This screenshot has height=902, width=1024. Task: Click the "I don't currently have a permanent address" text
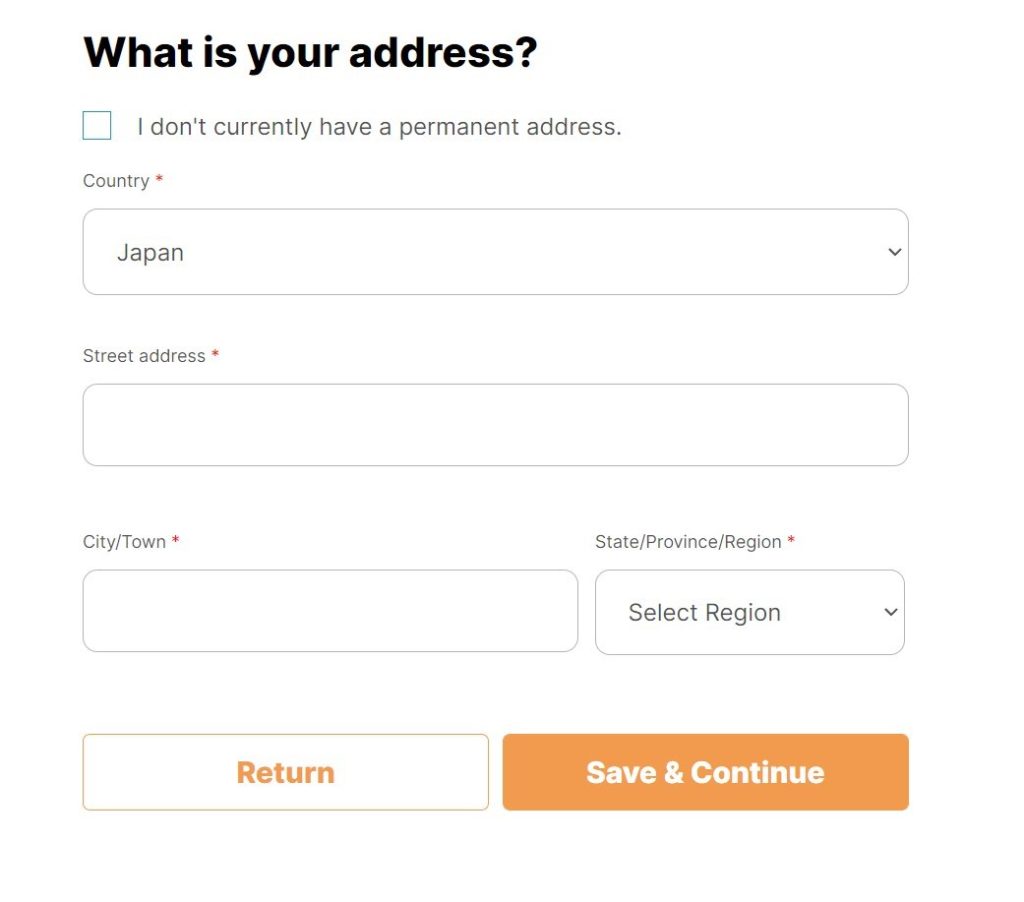click(x=379, y=127)
